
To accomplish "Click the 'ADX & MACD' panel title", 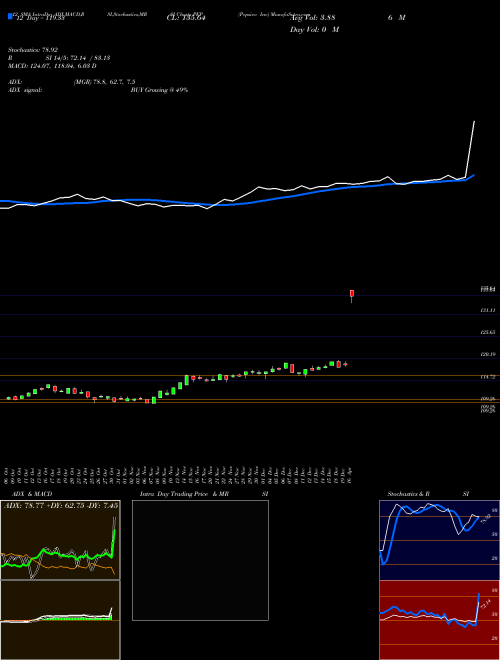I will (32, 494).
